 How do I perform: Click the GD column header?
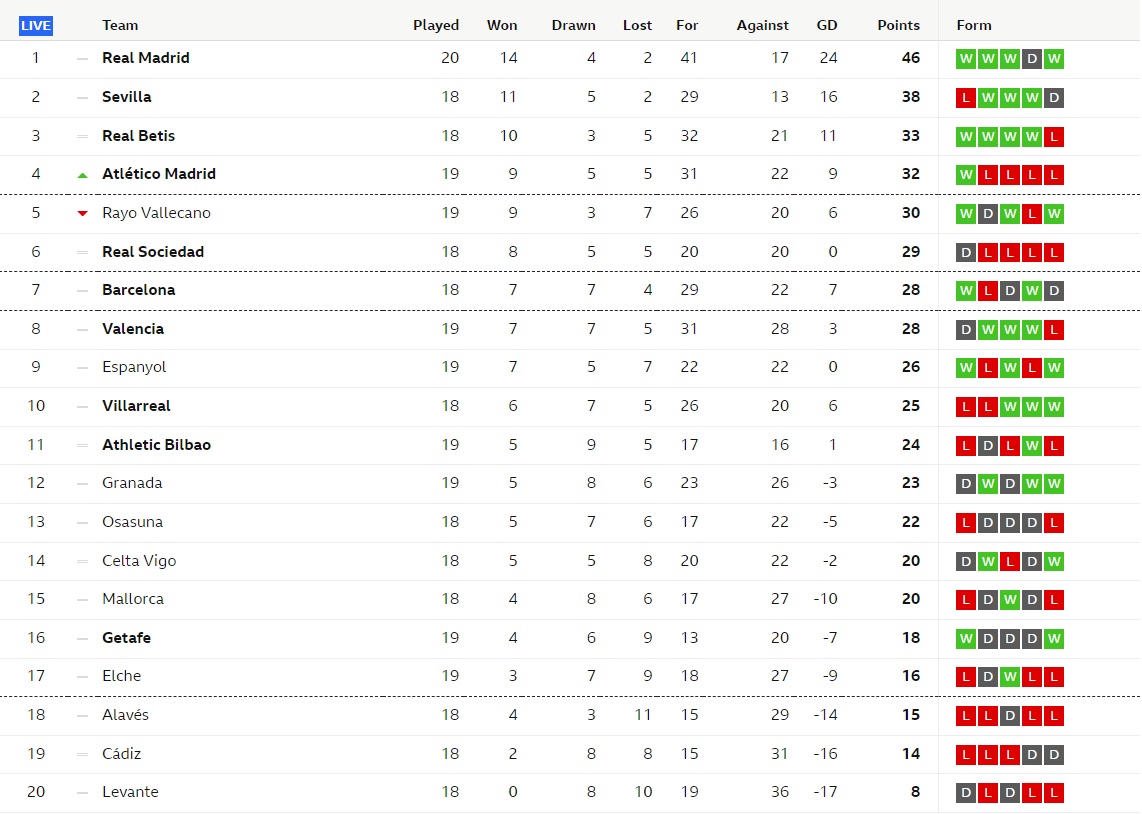point(827,25)
